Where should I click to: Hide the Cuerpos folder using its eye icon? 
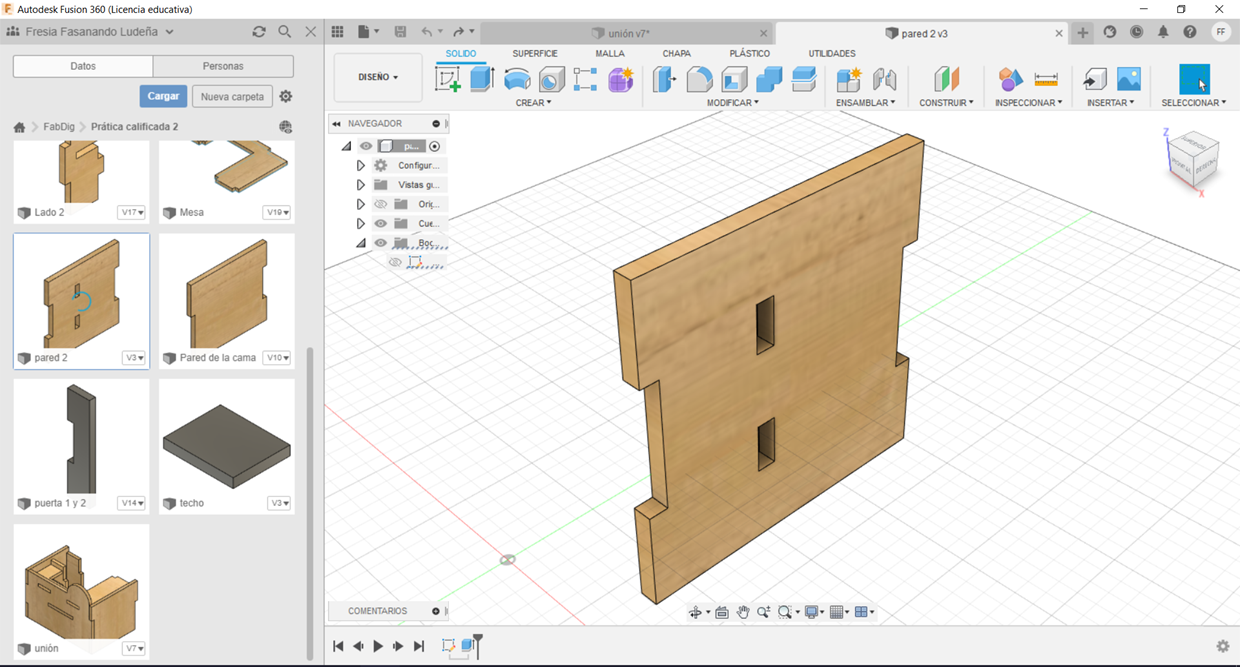pyautogui.click(x=380, y=223)
